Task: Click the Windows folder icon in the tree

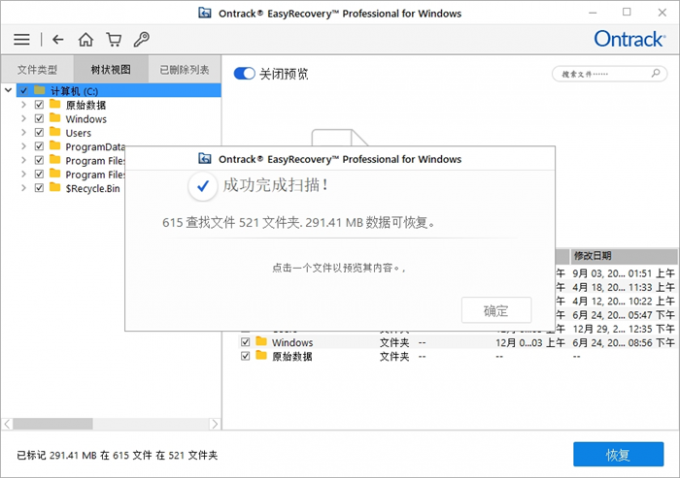Action: pos(55,118)
